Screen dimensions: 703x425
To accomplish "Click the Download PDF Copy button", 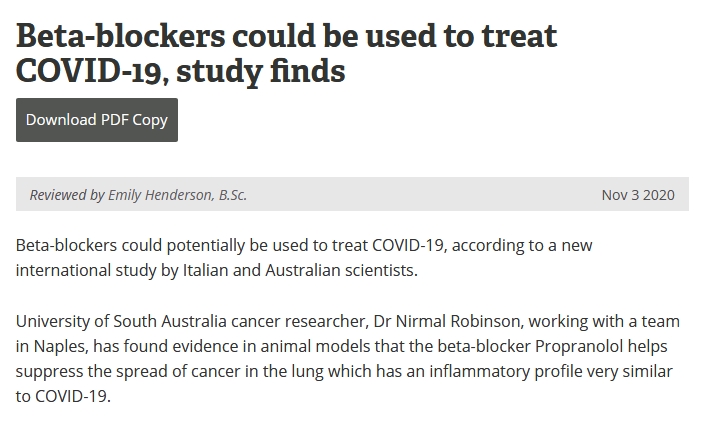I will tap(97, 120).
